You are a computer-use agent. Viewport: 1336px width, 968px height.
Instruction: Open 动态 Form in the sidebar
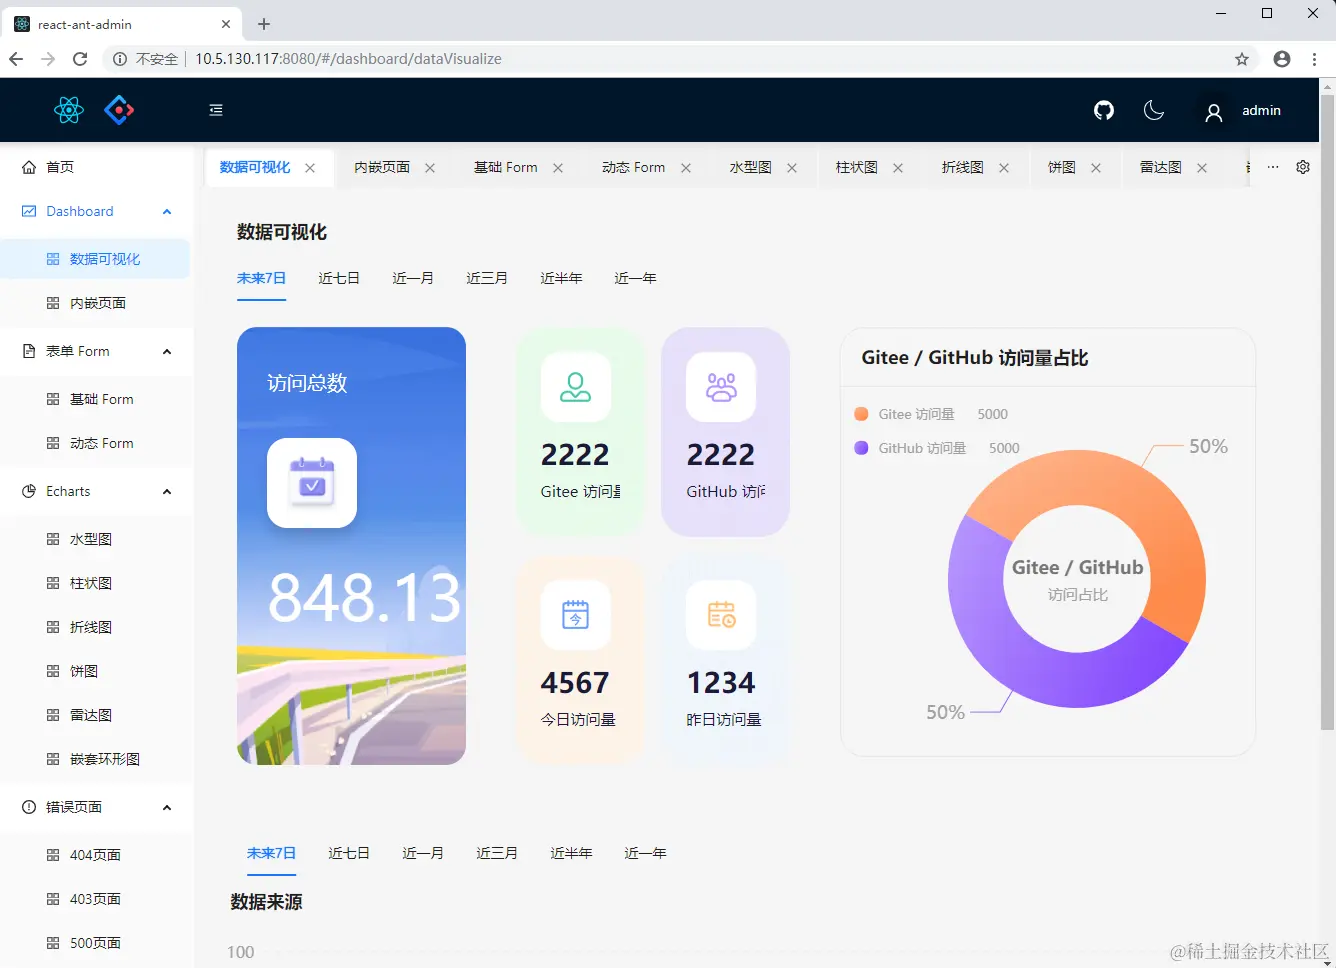[x=97, y=443]
